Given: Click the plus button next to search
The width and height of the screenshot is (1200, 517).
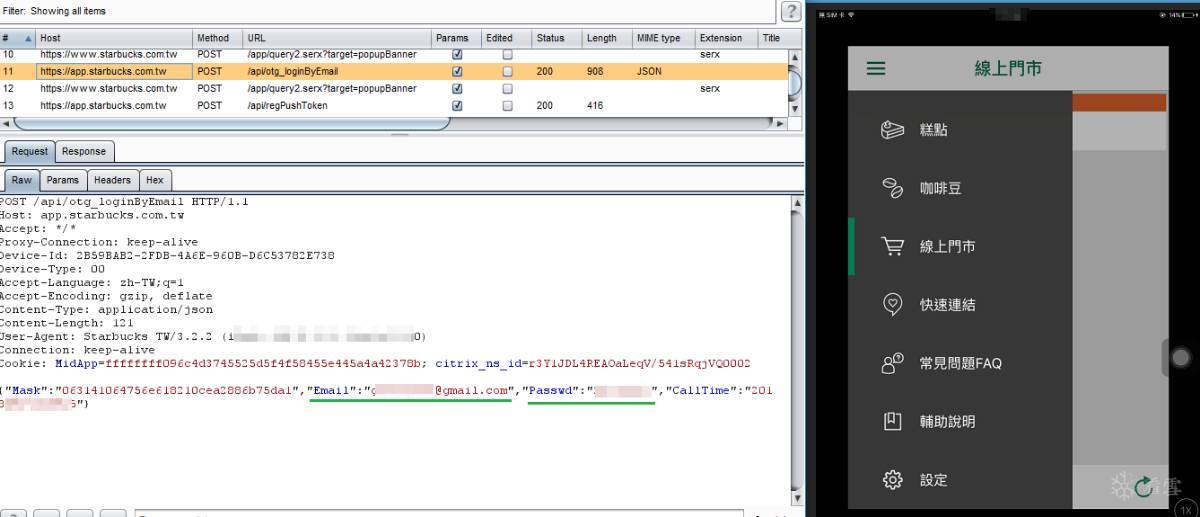Looking at the screenshot, I should 79,513.
